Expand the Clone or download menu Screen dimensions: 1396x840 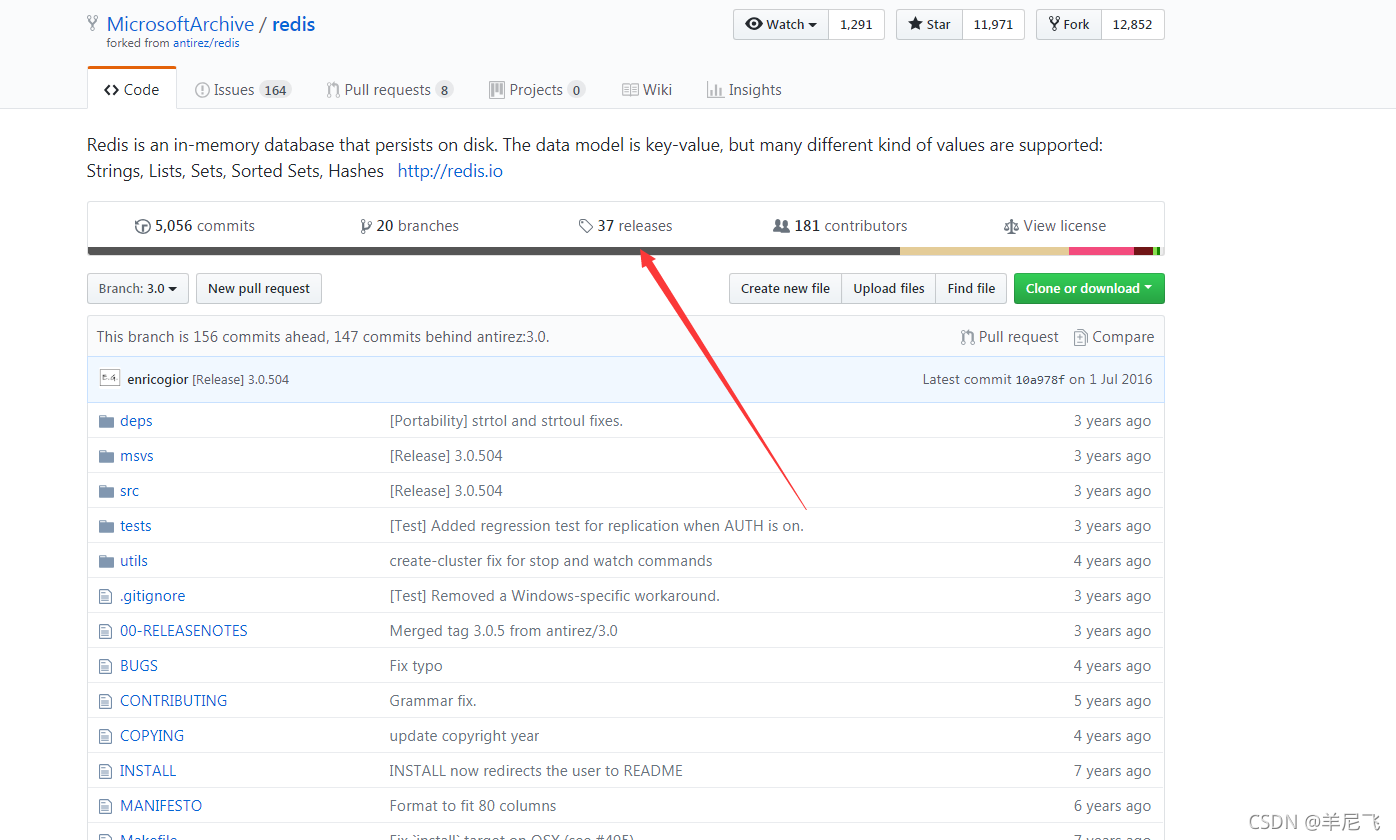coord(1089,288)
